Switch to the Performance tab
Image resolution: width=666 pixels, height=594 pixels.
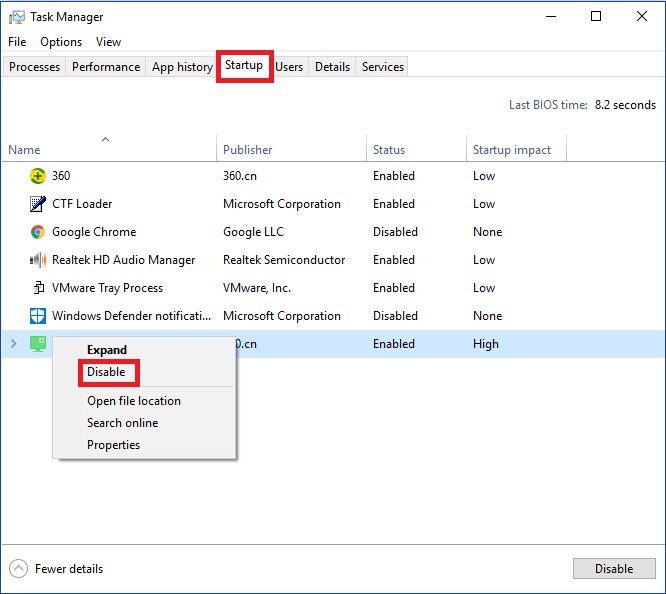106,67
